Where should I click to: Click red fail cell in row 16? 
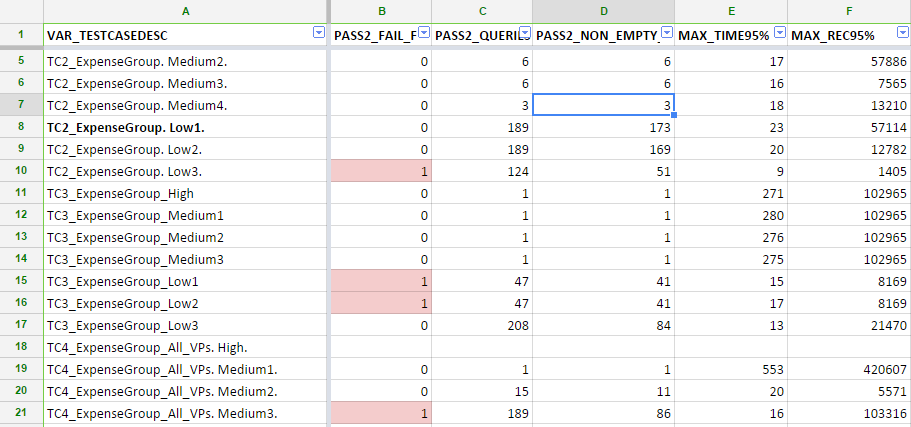click(381, 303)
